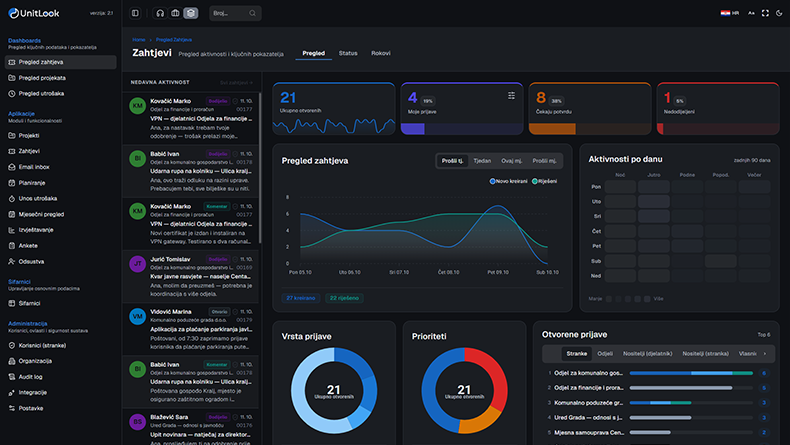Click Komunalno poduzeće gr... progress bar
Screen dimensions: 790x445
click(691, 403)
